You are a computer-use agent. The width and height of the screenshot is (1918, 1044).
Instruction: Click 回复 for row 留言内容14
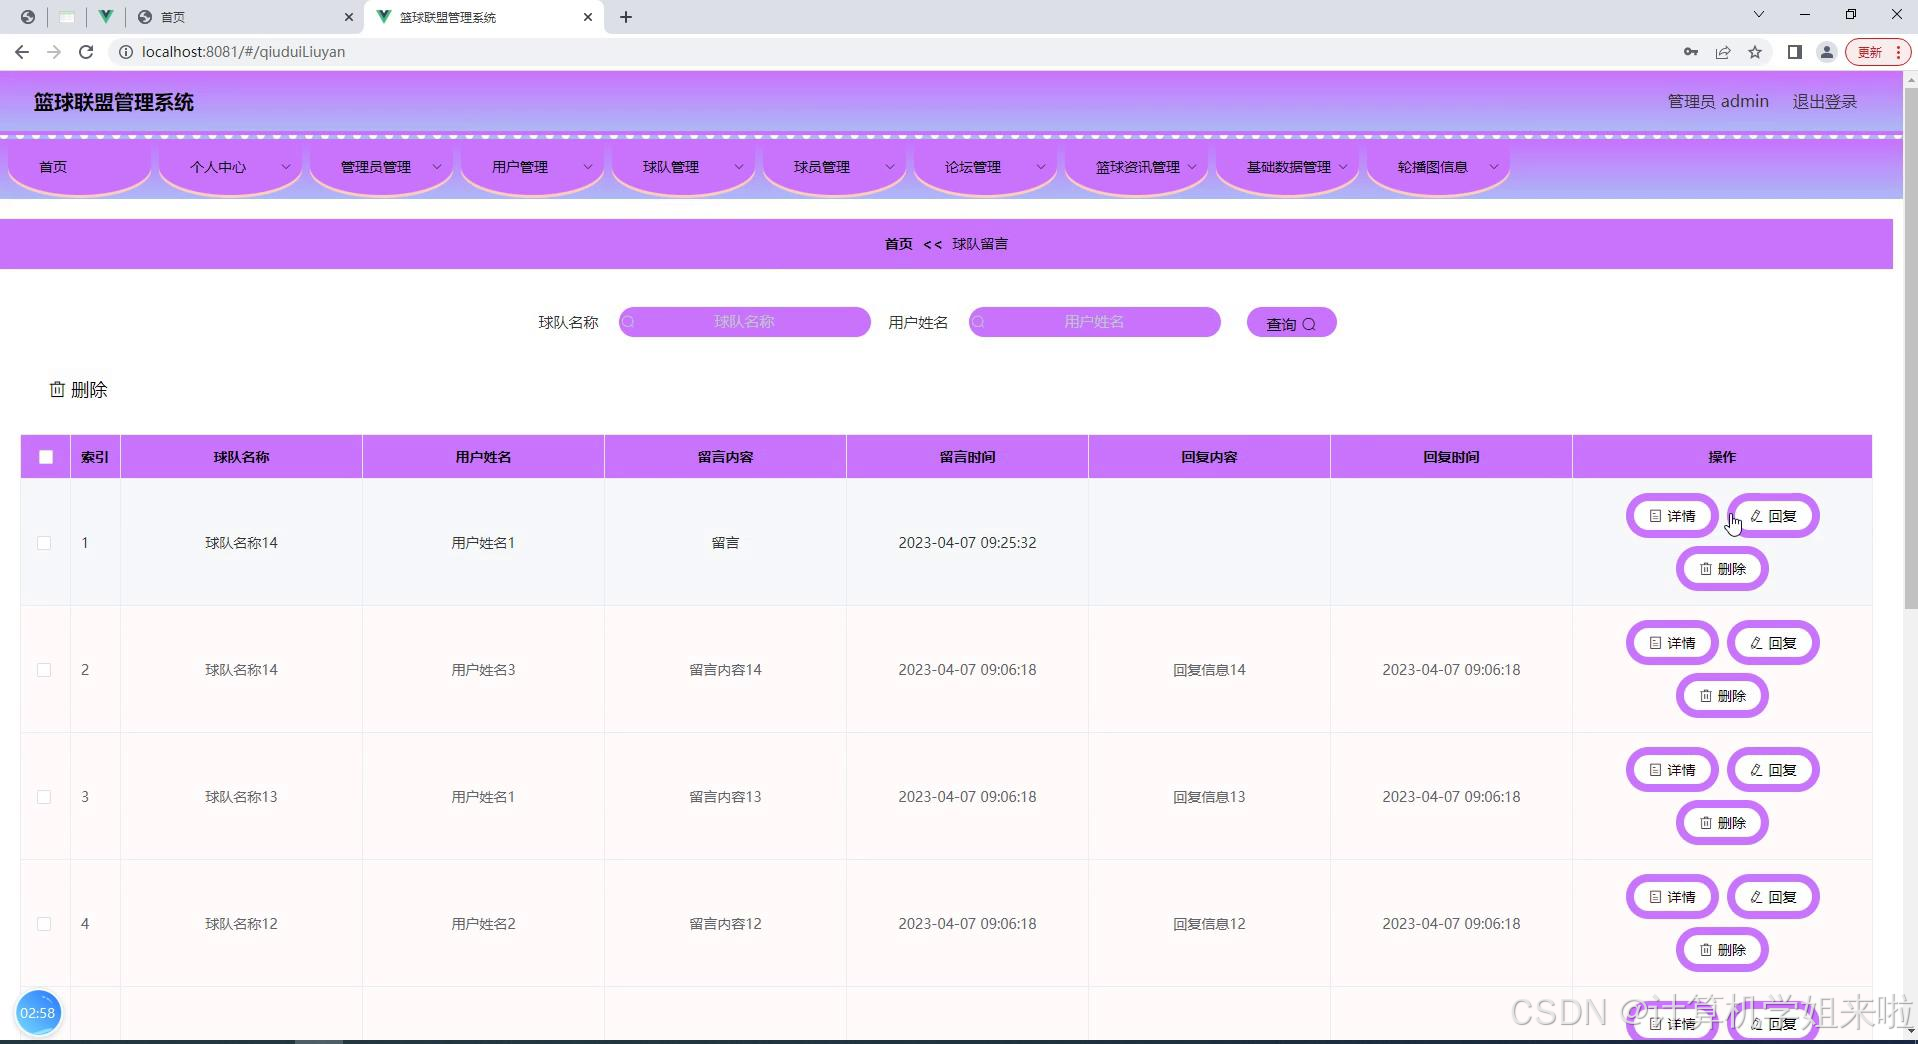[1773, 643]
